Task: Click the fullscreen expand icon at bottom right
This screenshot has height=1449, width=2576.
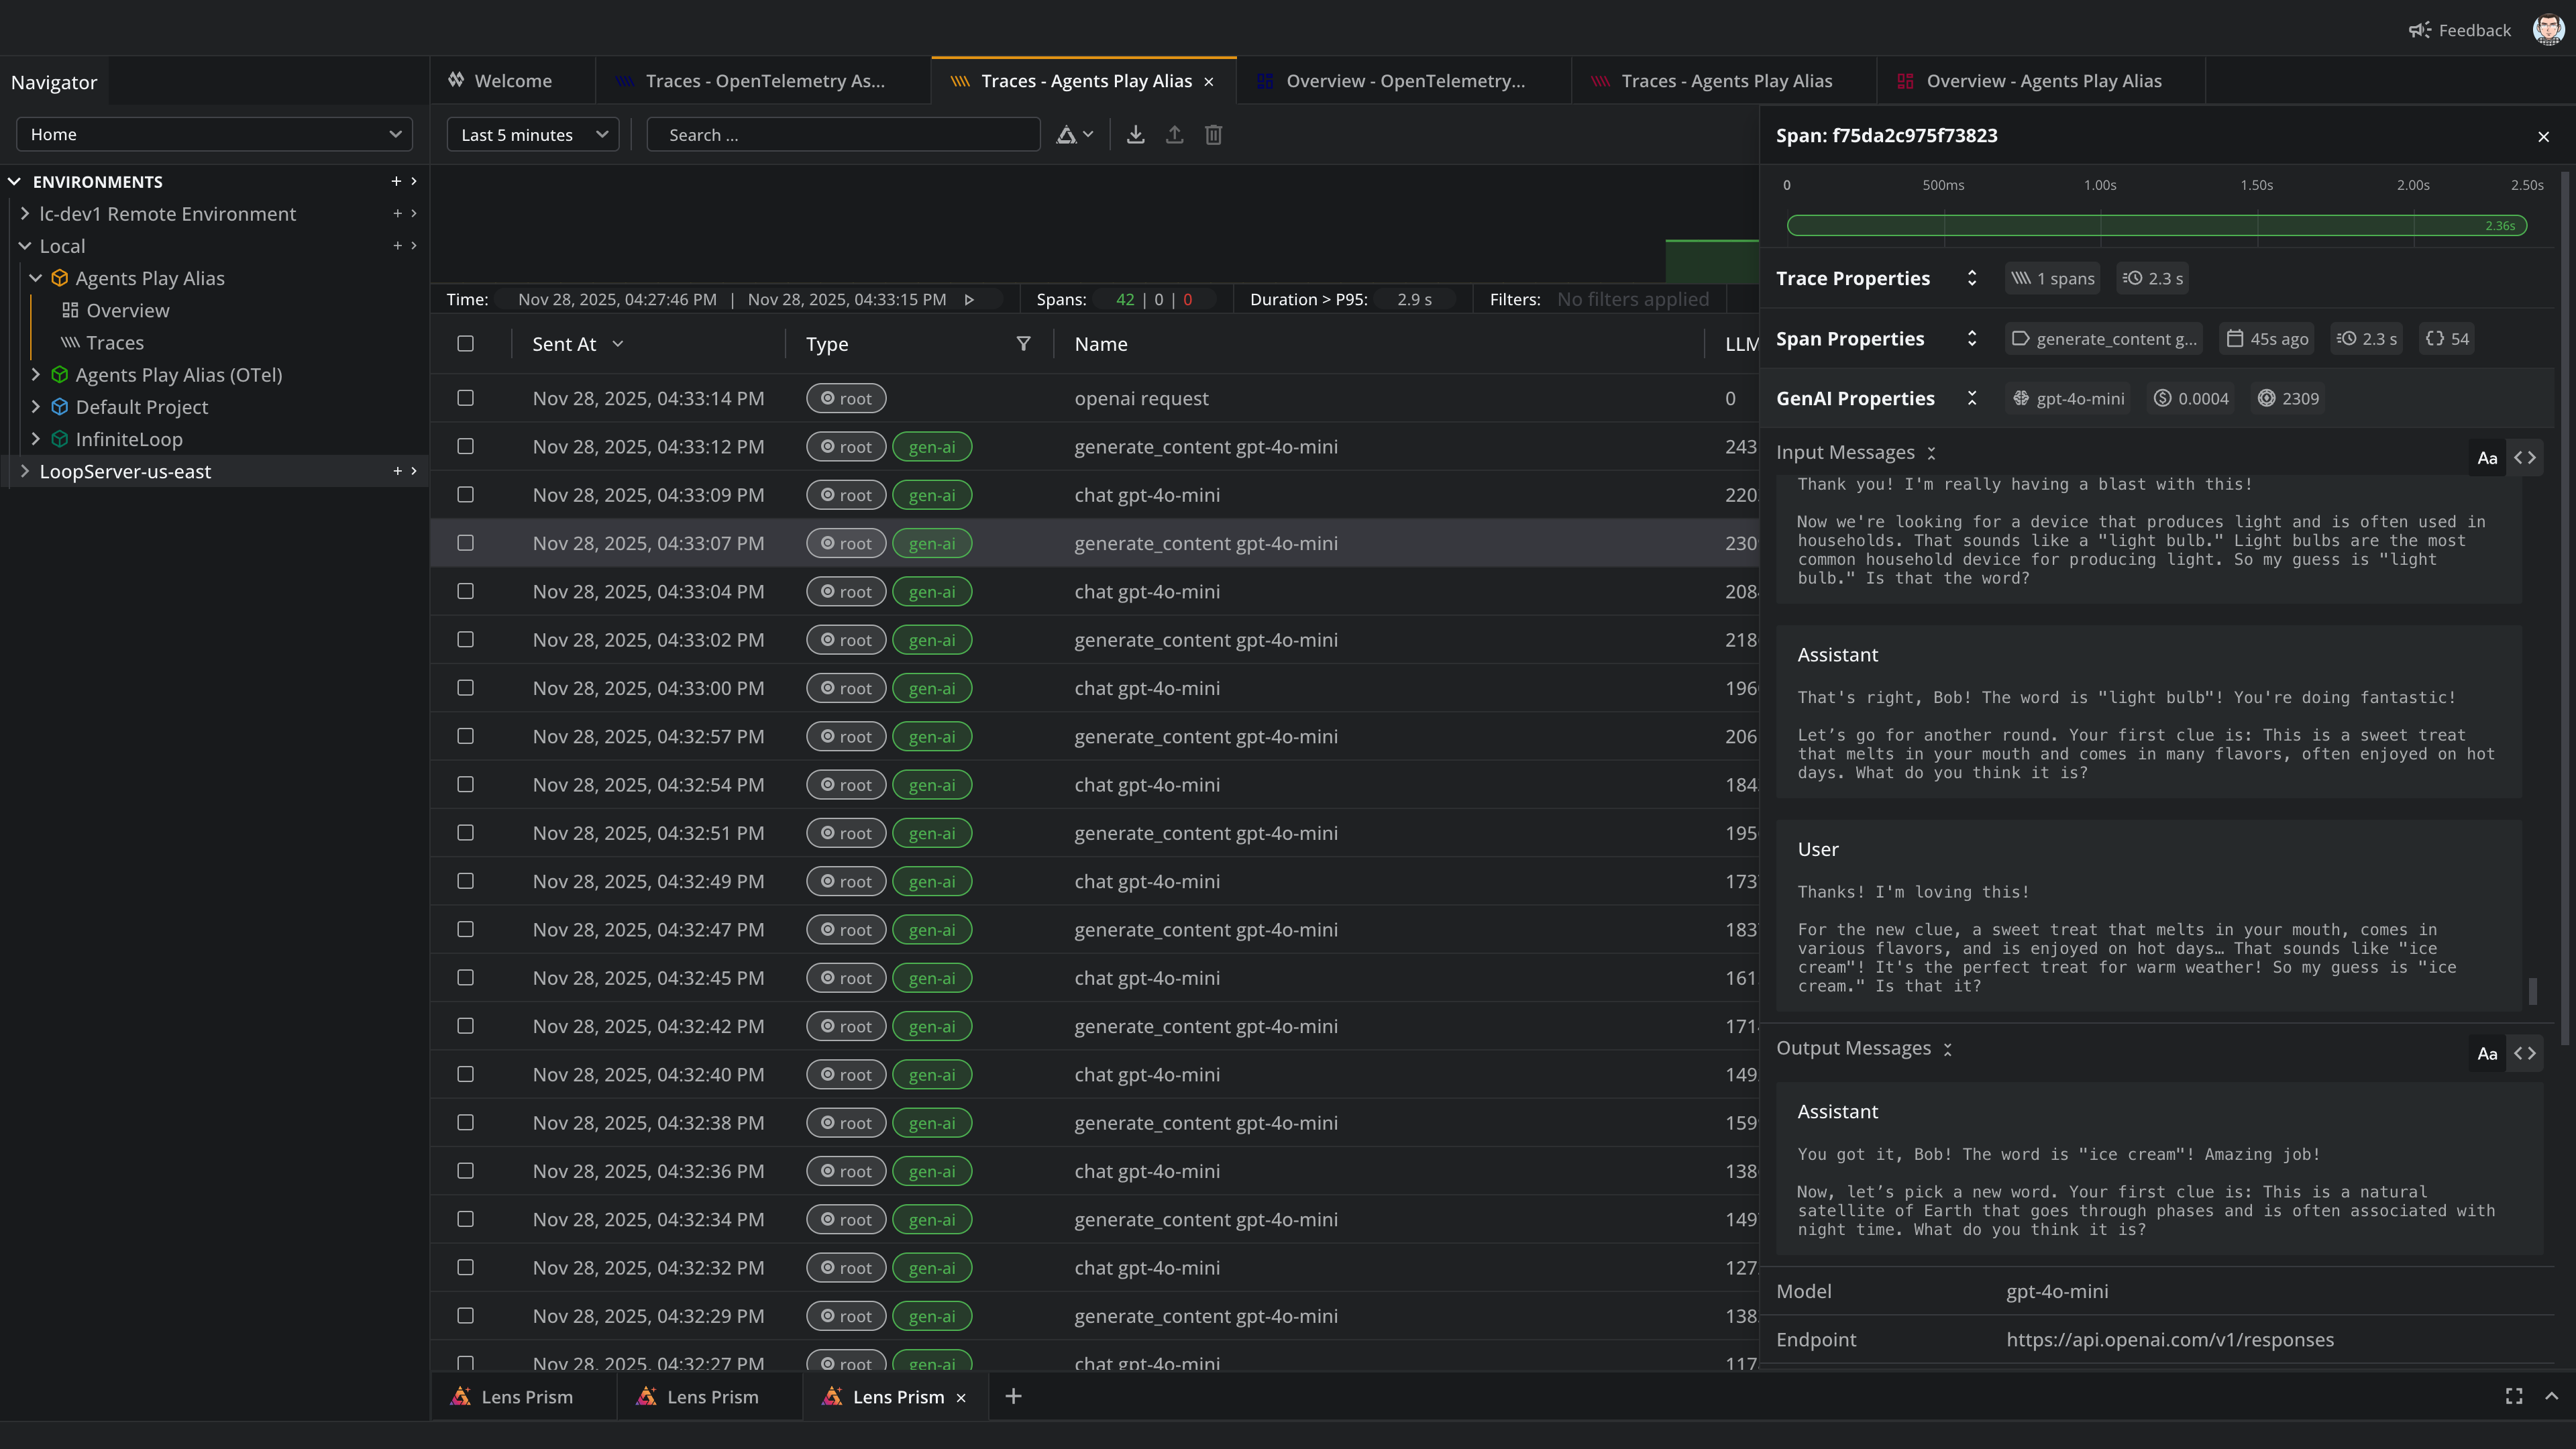Action: point(2514,1396)
